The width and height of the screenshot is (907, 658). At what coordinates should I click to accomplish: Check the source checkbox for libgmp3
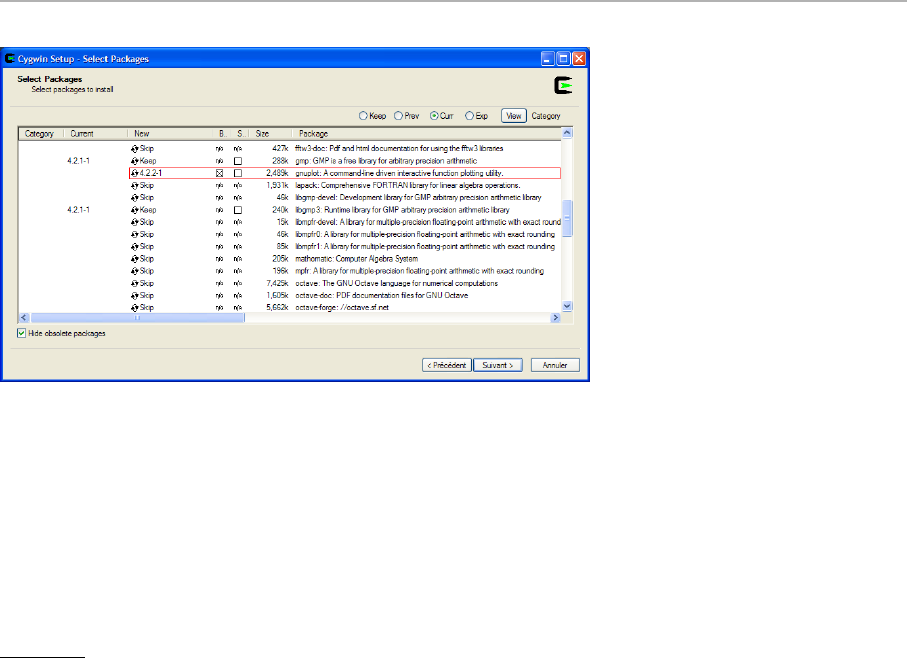[x=238, y=210]
